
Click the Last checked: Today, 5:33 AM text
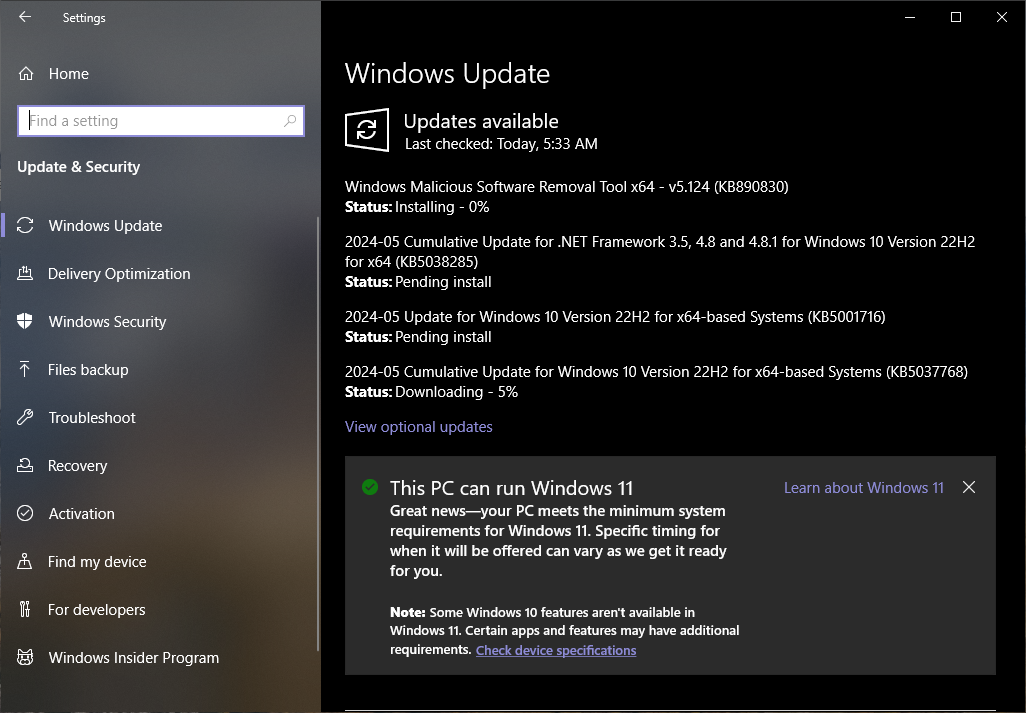501,144
